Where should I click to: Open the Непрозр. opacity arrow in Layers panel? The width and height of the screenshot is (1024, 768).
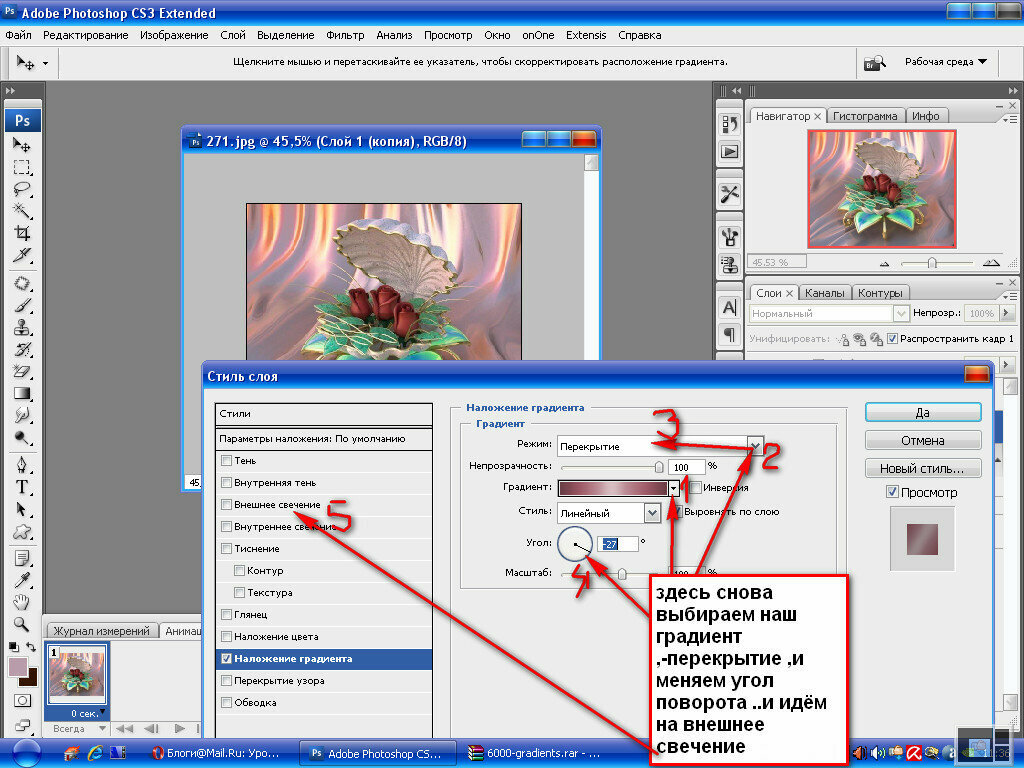[1006, 313]
